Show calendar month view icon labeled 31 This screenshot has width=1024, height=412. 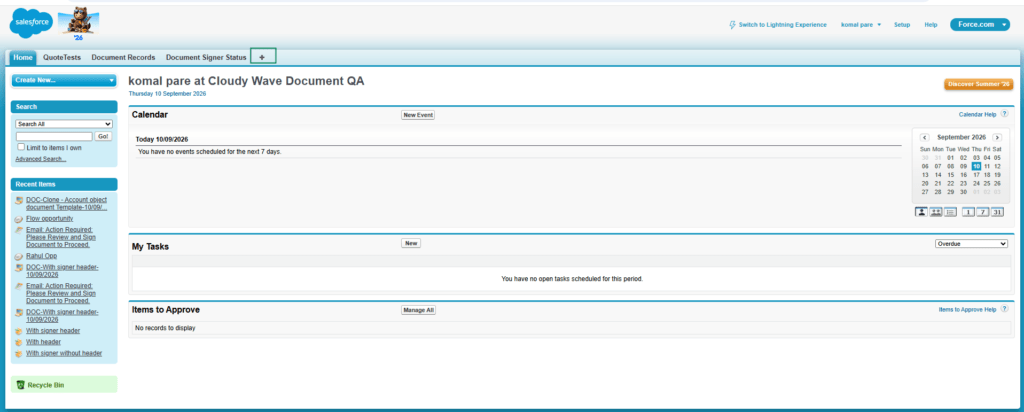(x=997, y=212)
